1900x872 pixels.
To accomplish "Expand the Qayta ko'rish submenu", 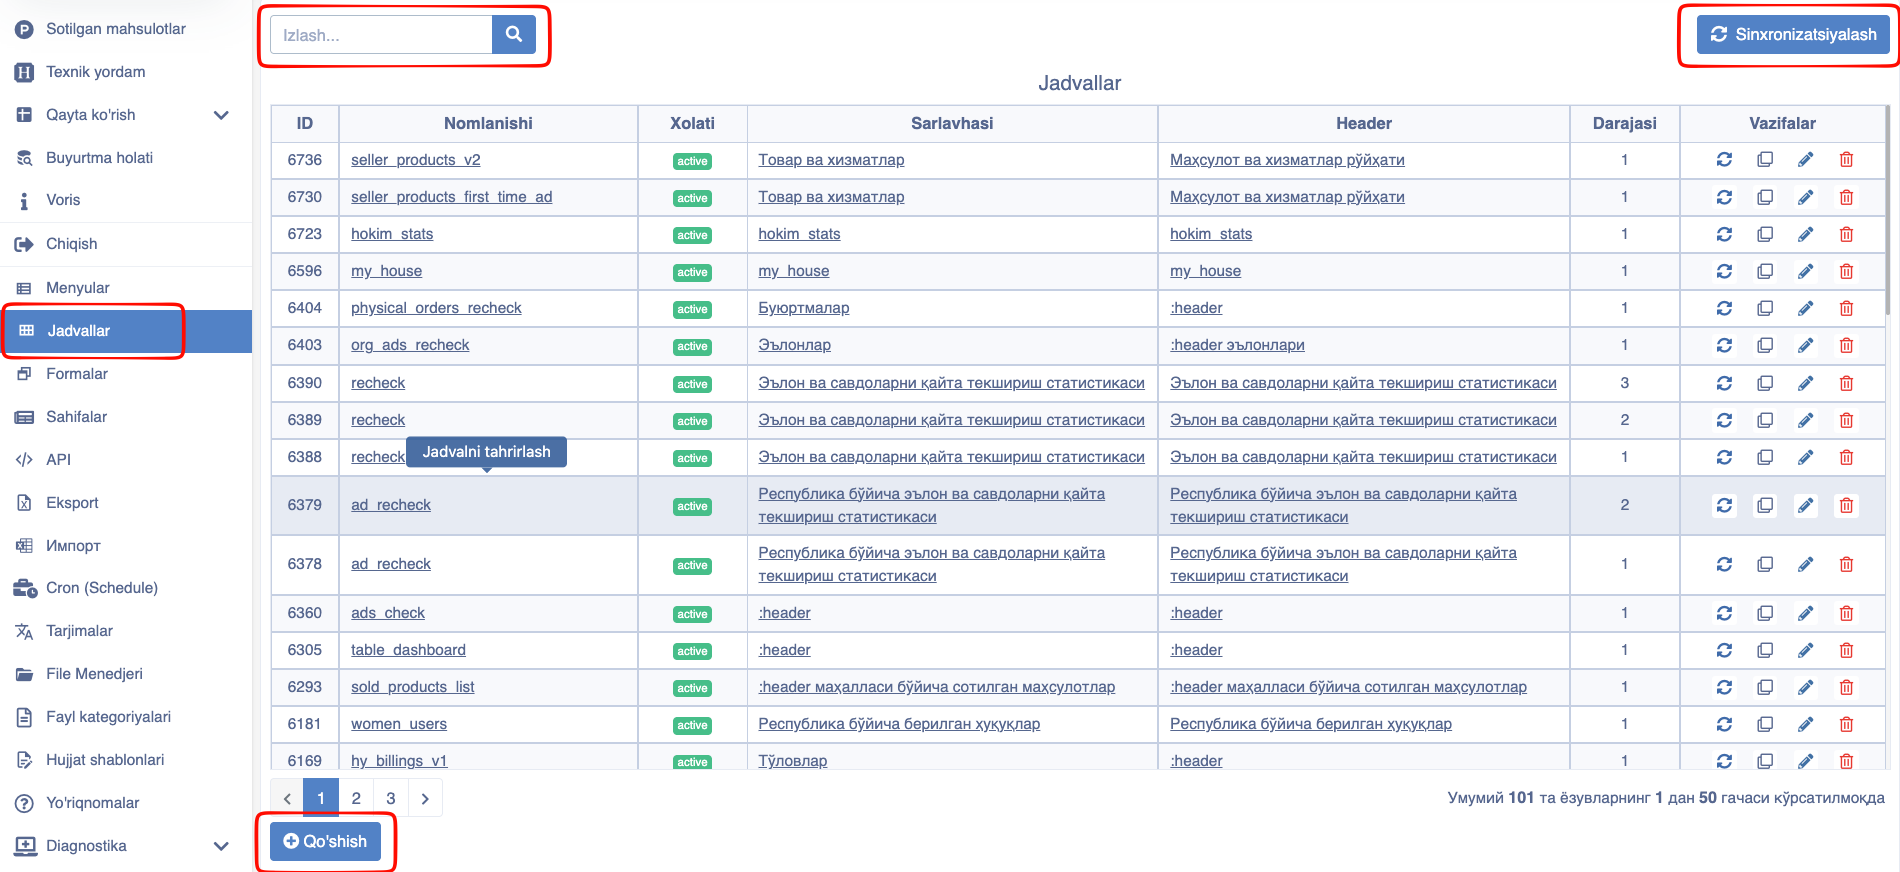I will click(x=221, y=115).
